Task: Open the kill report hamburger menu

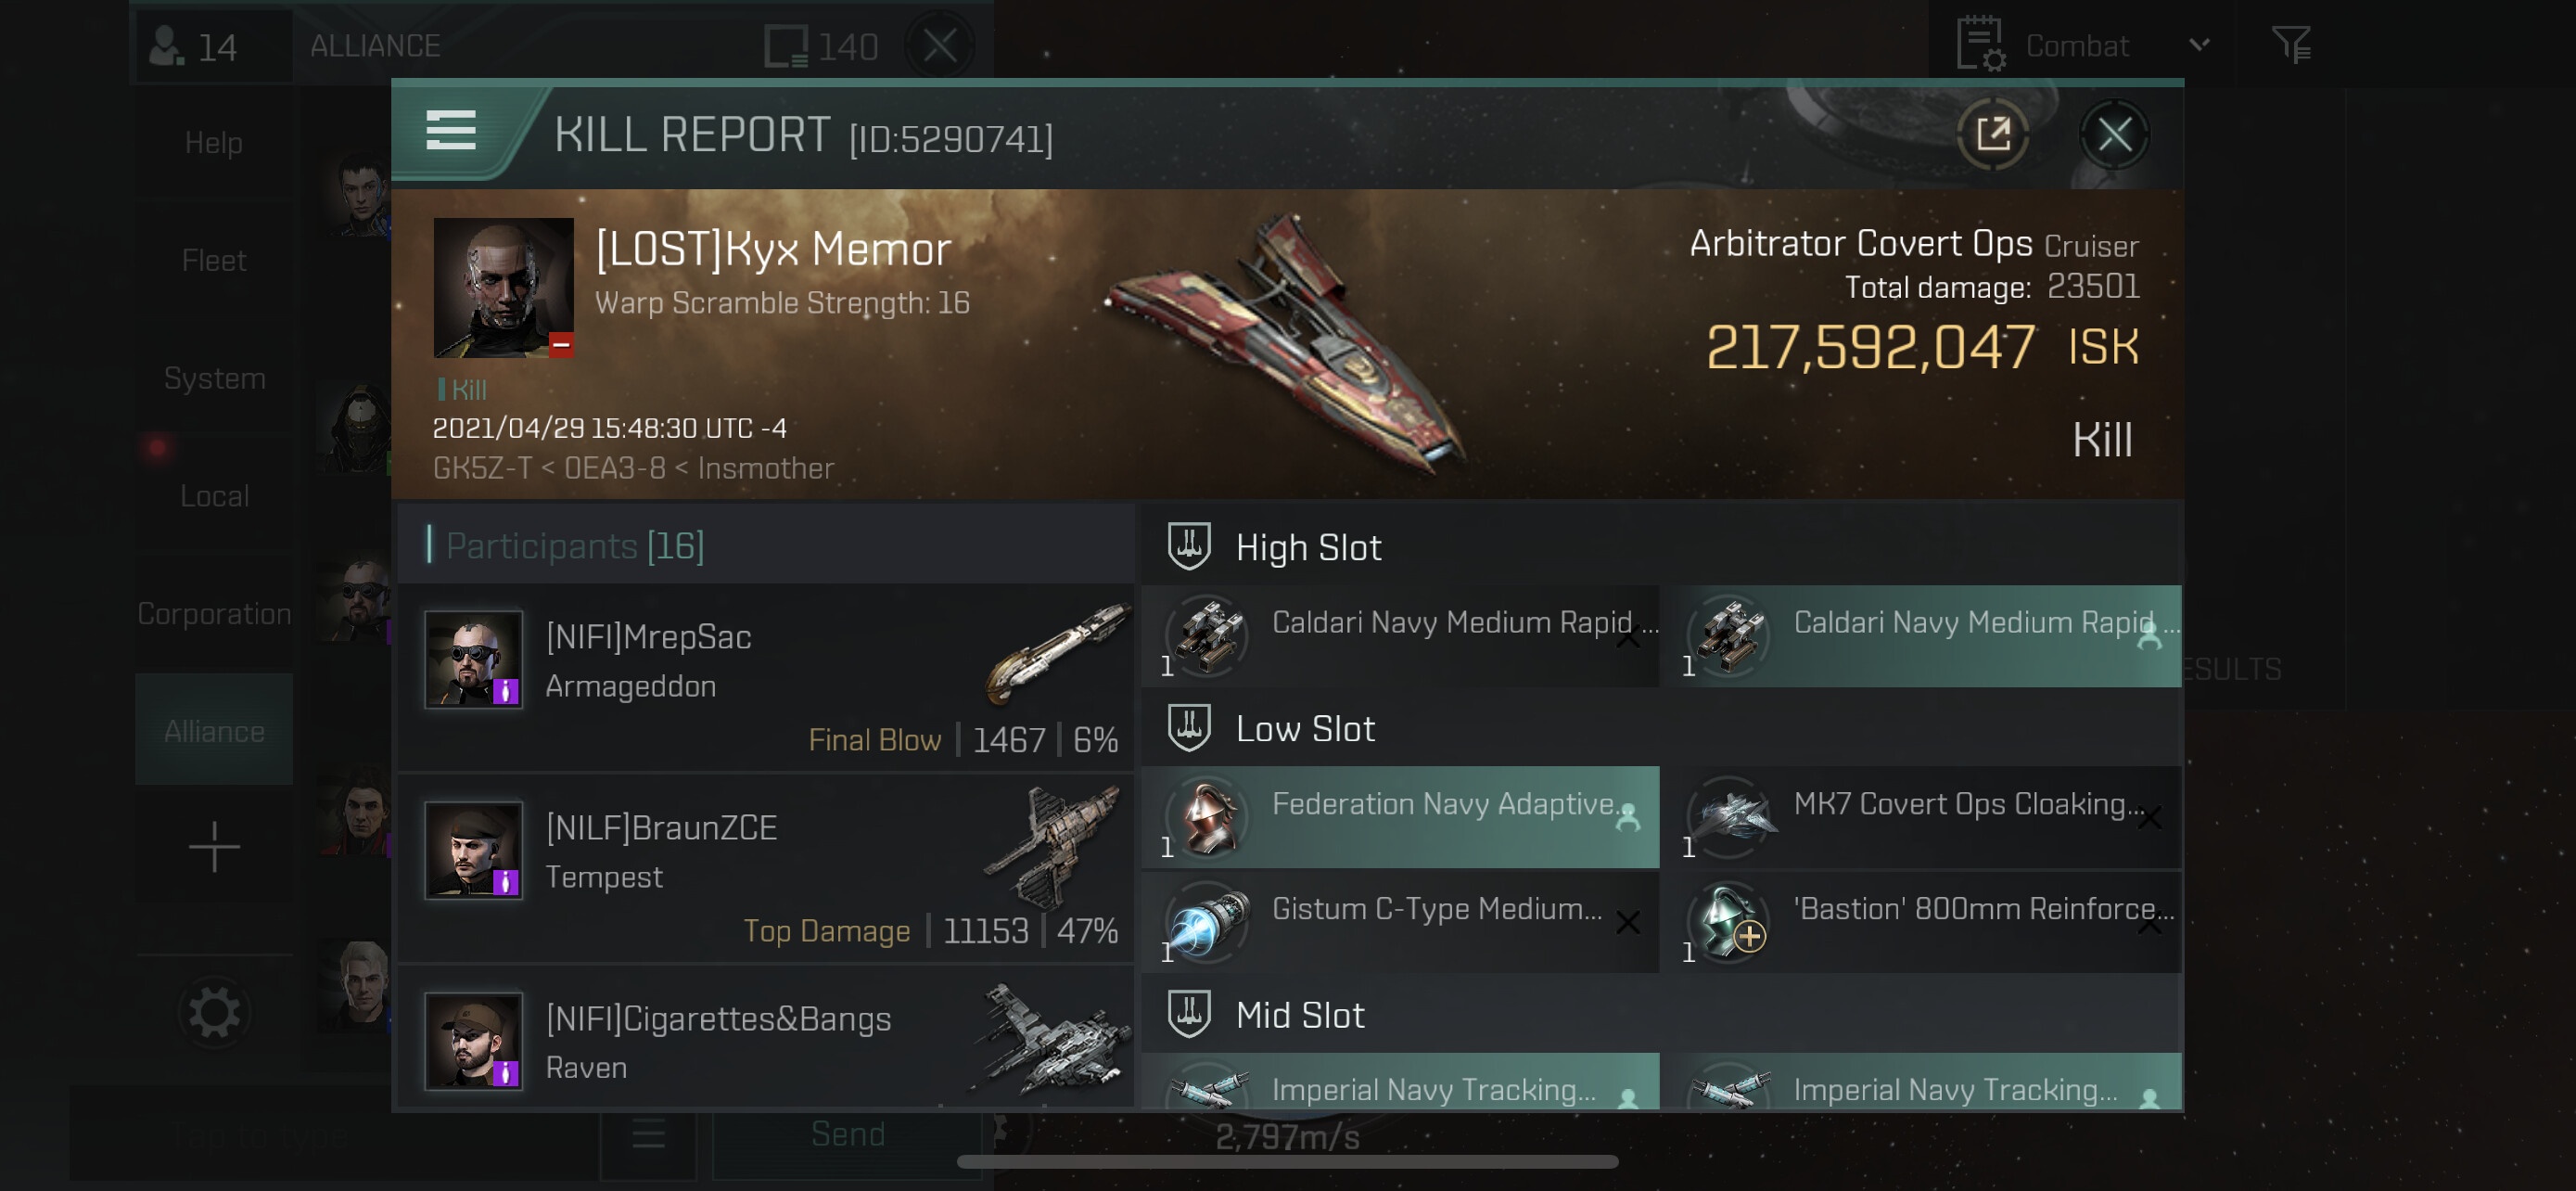Action: [x=450, y=131]
